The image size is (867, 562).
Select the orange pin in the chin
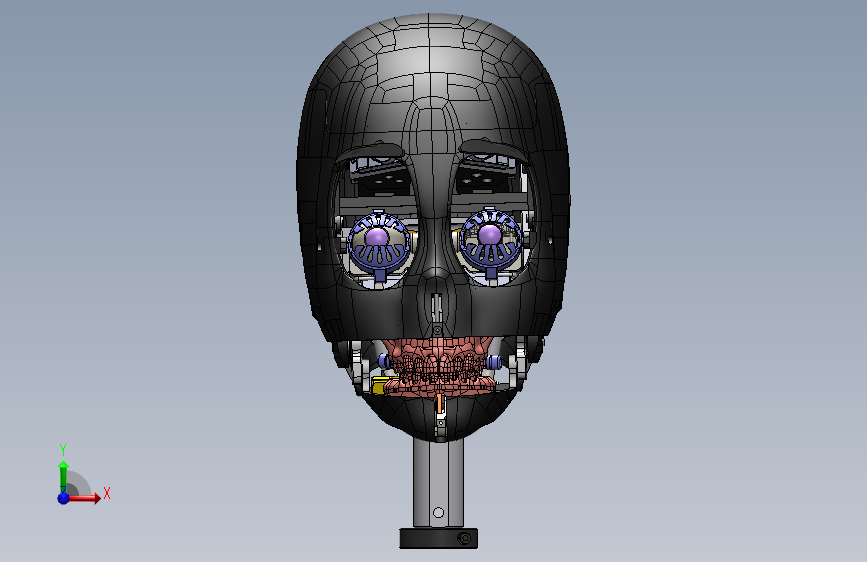(x=439, y=403)
